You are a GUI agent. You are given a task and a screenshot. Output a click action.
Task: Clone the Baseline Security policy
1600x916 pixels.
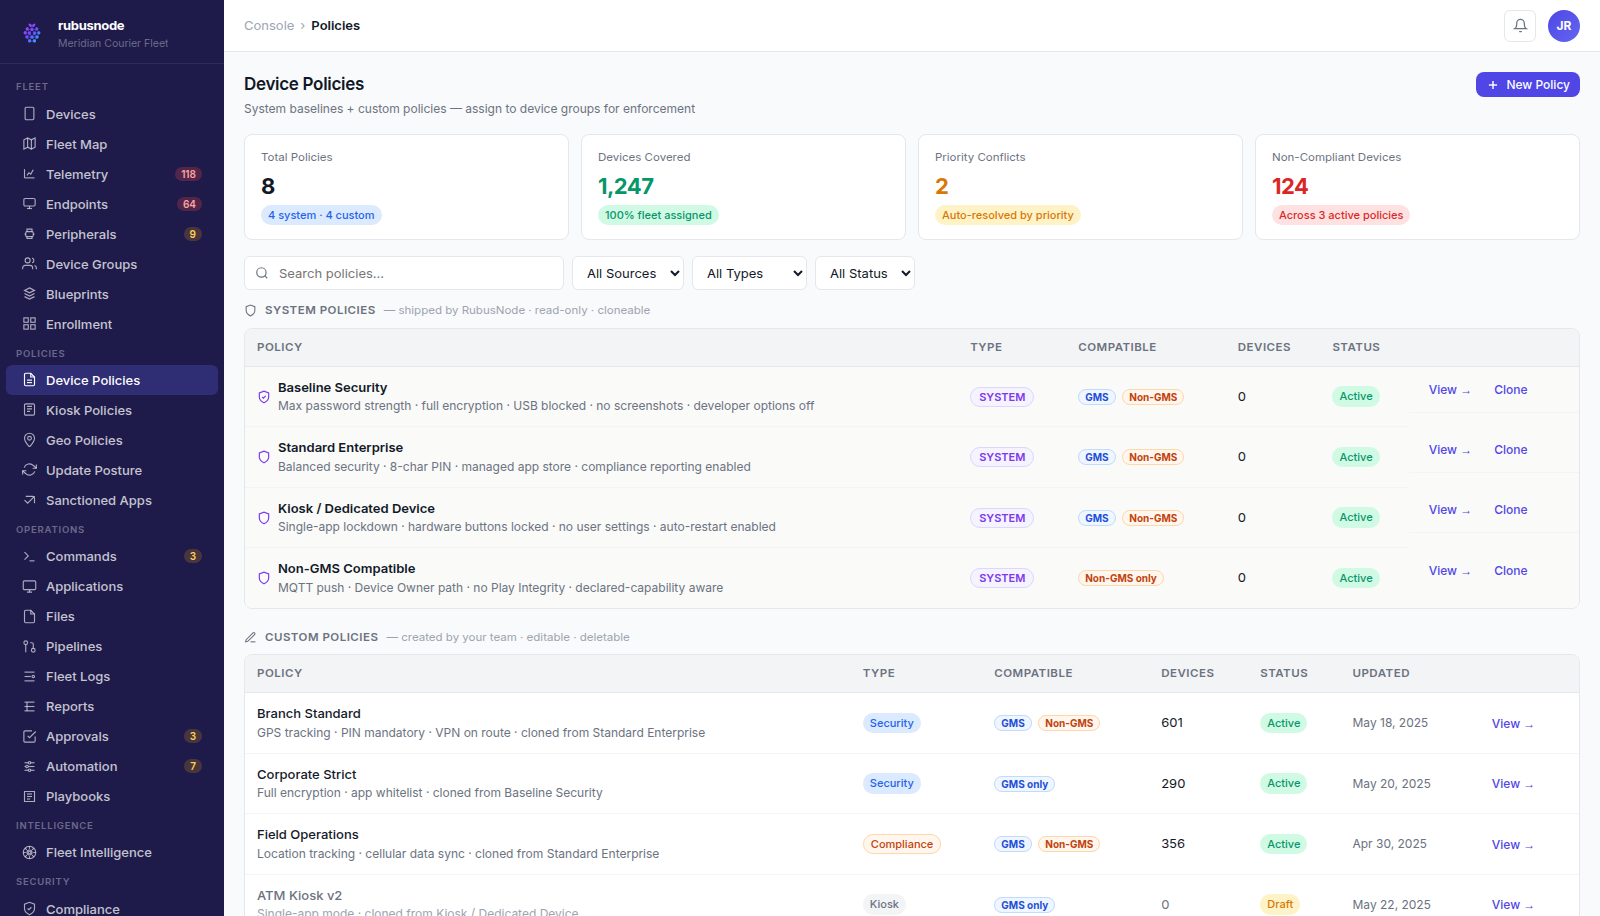point(1511,390)
